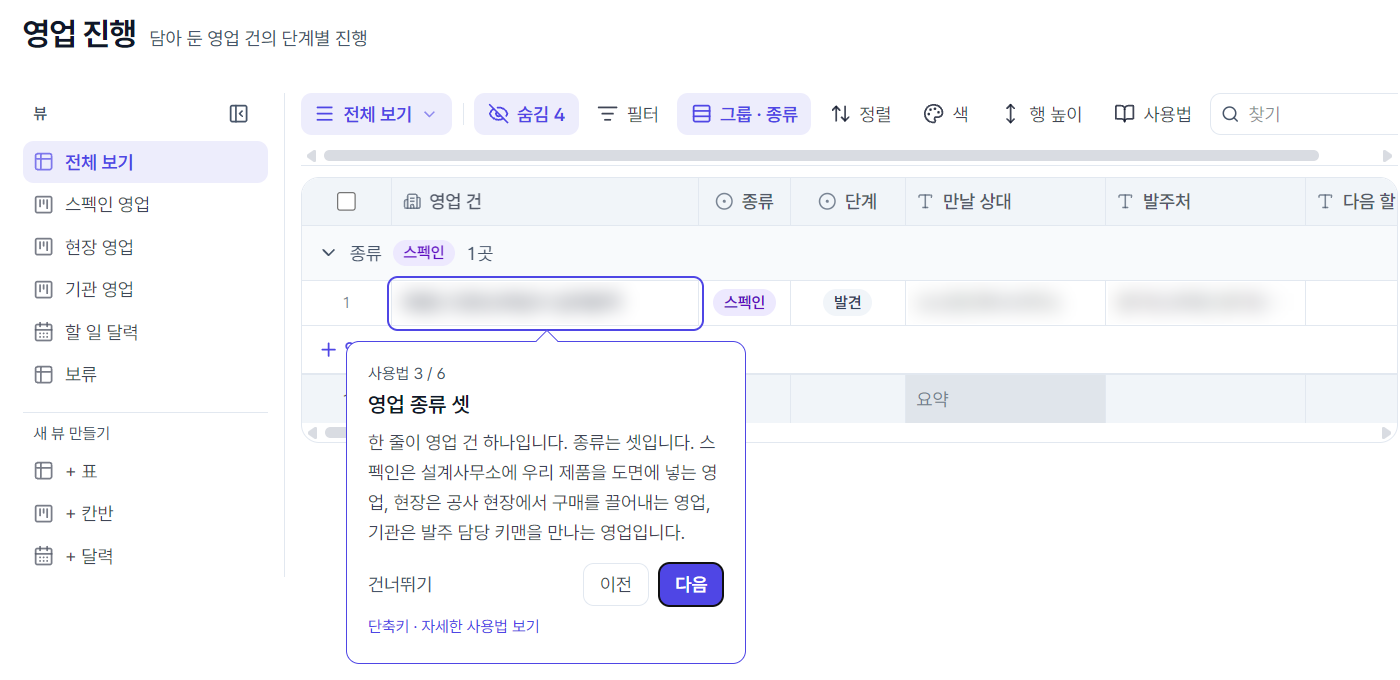Click the 발주처 column header

point(1205,202)
